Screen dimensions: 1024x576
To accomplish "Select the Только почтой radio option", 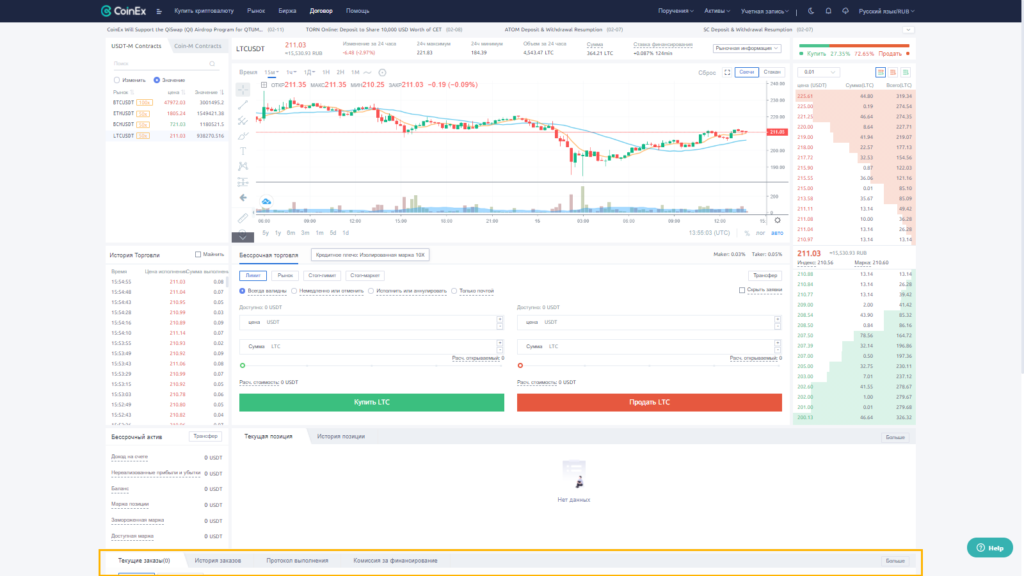I will point(453,290).
